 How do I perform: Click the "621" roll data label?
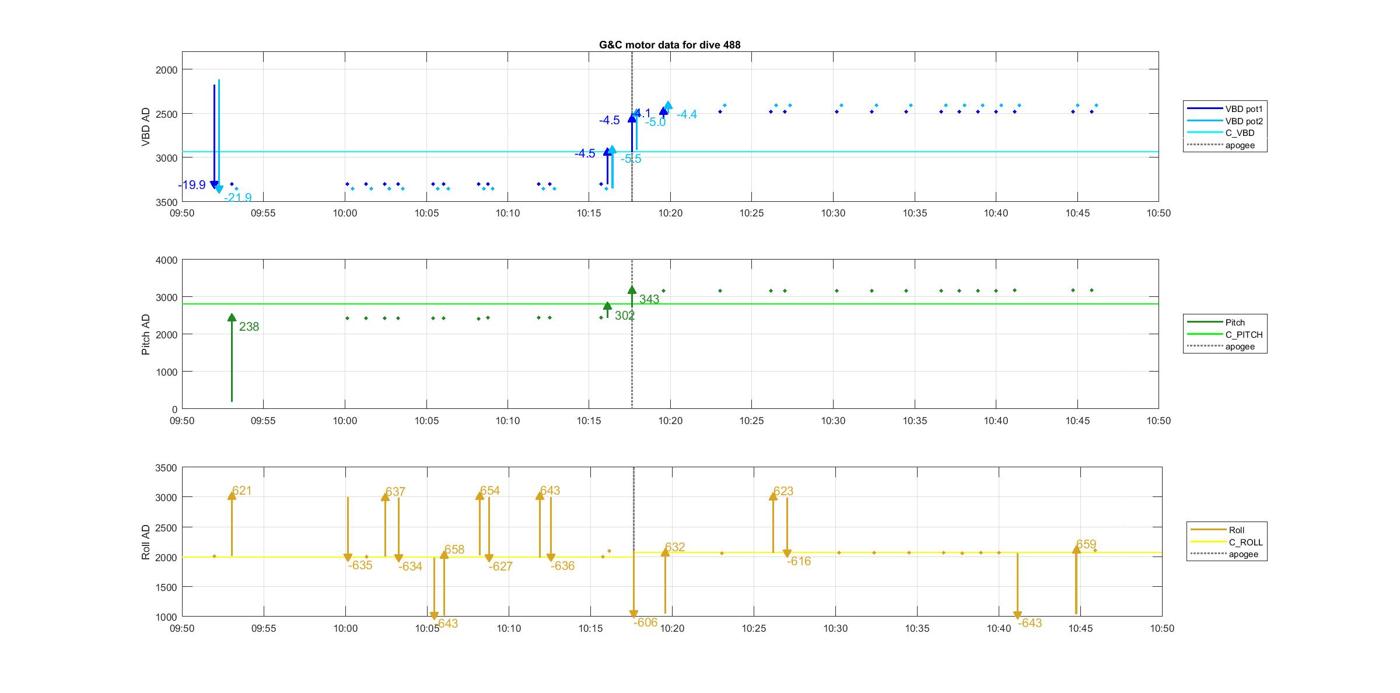pyautogui.click(x=242, y=491)
